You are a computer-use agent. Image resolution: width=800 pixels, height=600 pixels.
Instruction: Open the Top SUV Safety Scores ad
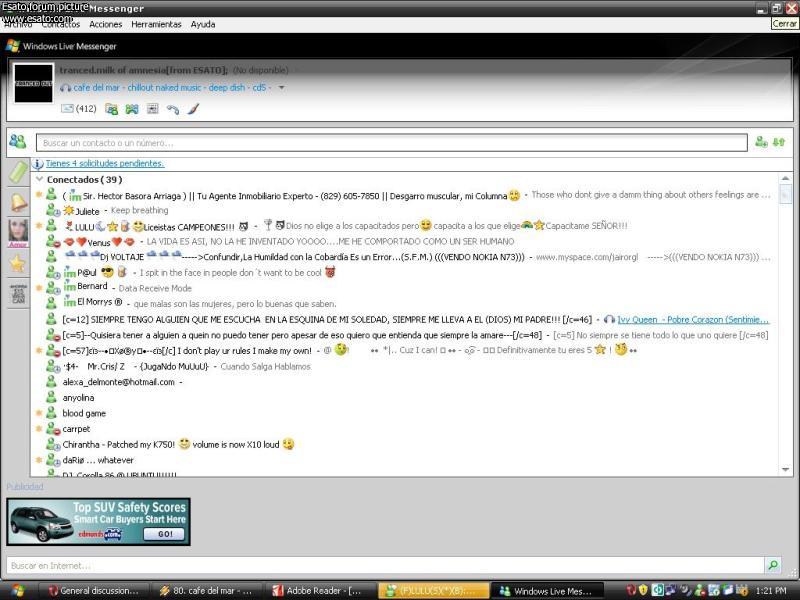(98, 521)
